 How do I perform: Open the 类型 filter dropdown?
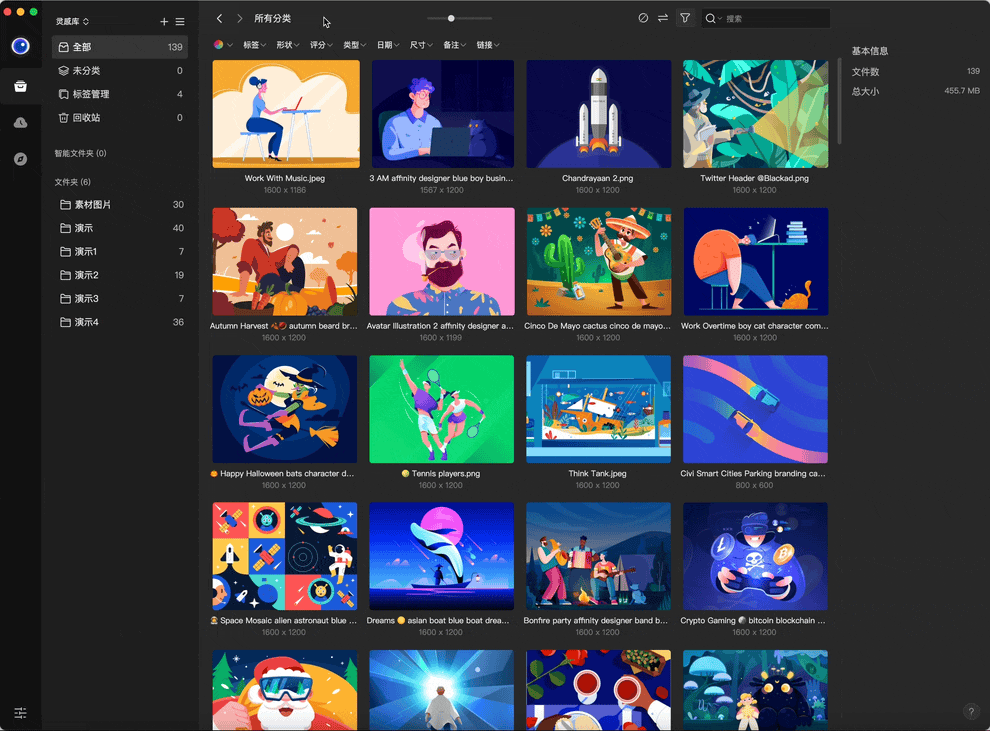pyautogui.click(x=354, y=45)
